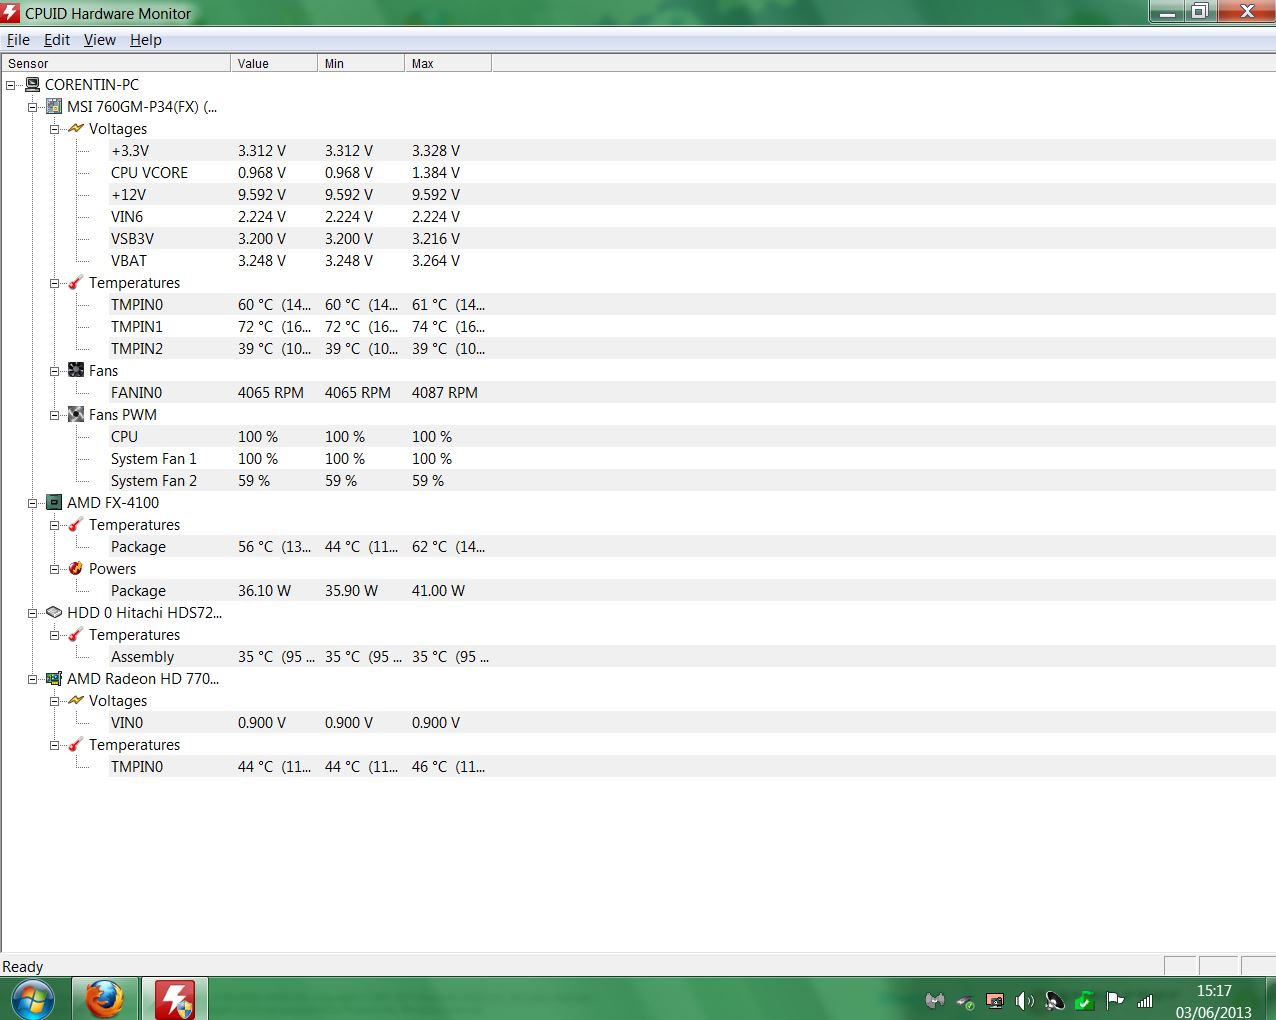Screen dimensions: 1276x1020
Task: Collapse the Radeon Voltages group
Action: [55, 701]
